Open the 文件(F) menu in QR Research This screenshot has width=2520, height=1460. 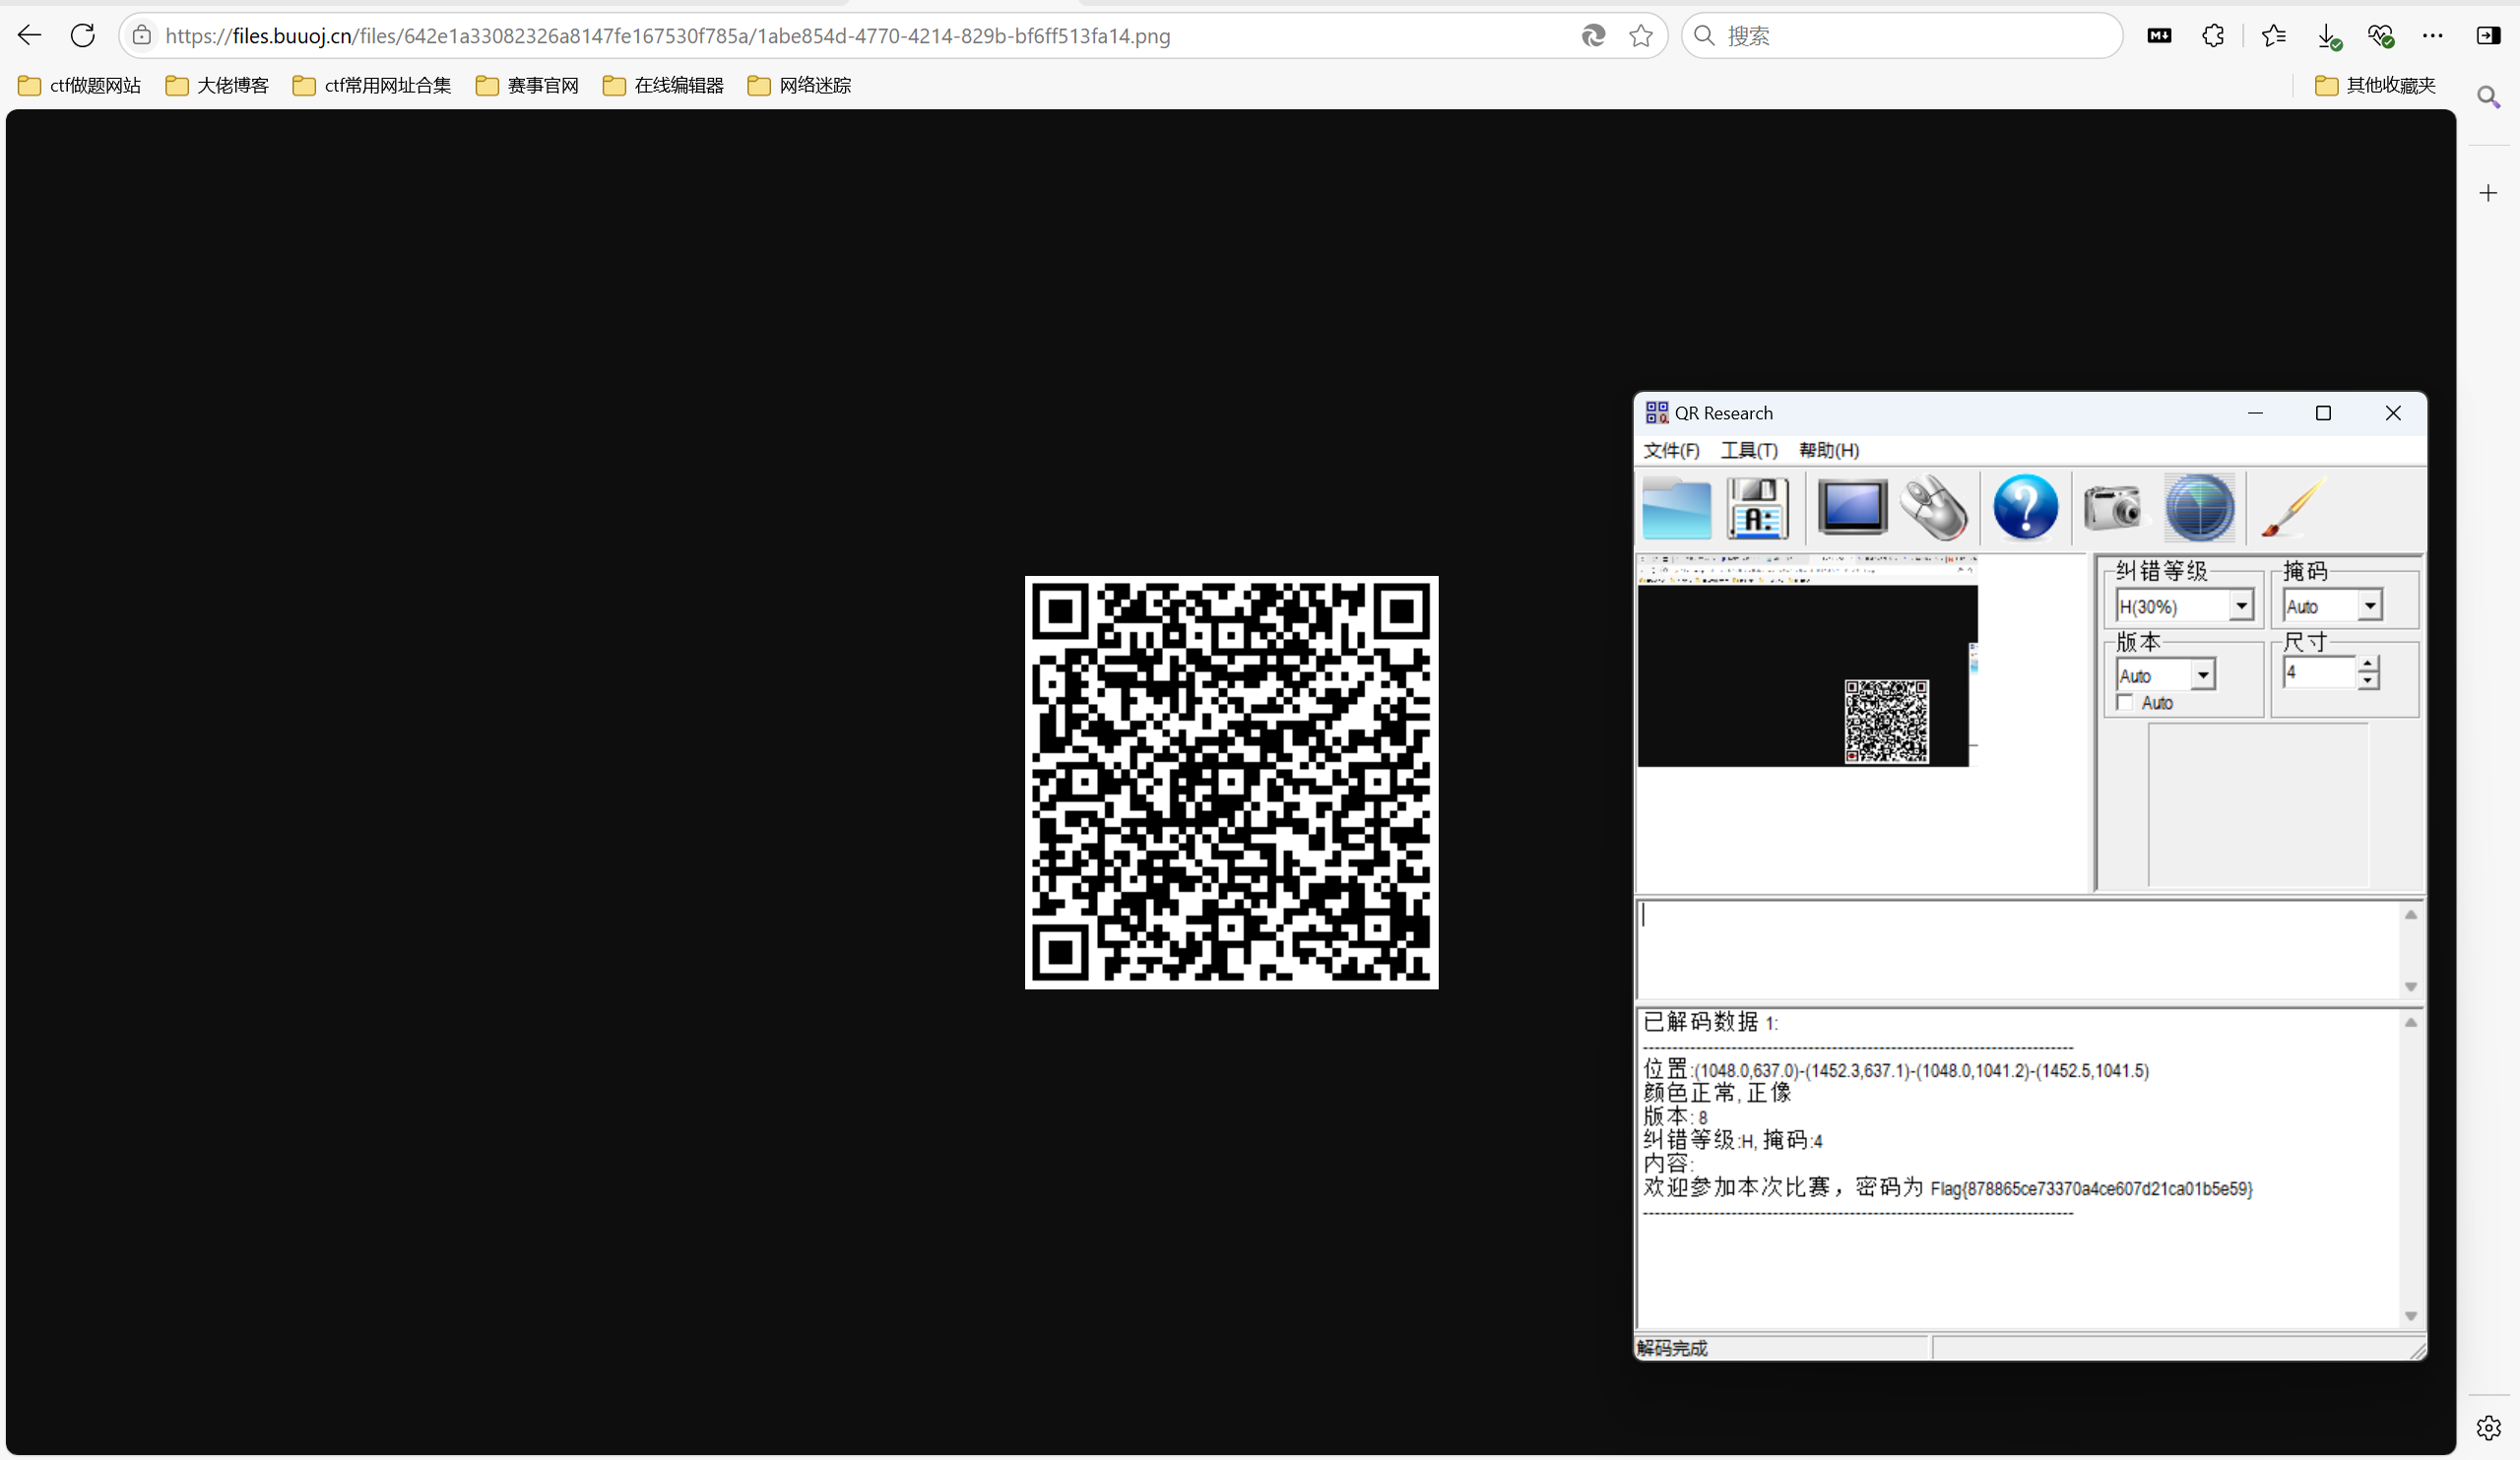click(x=1671, y=450)
